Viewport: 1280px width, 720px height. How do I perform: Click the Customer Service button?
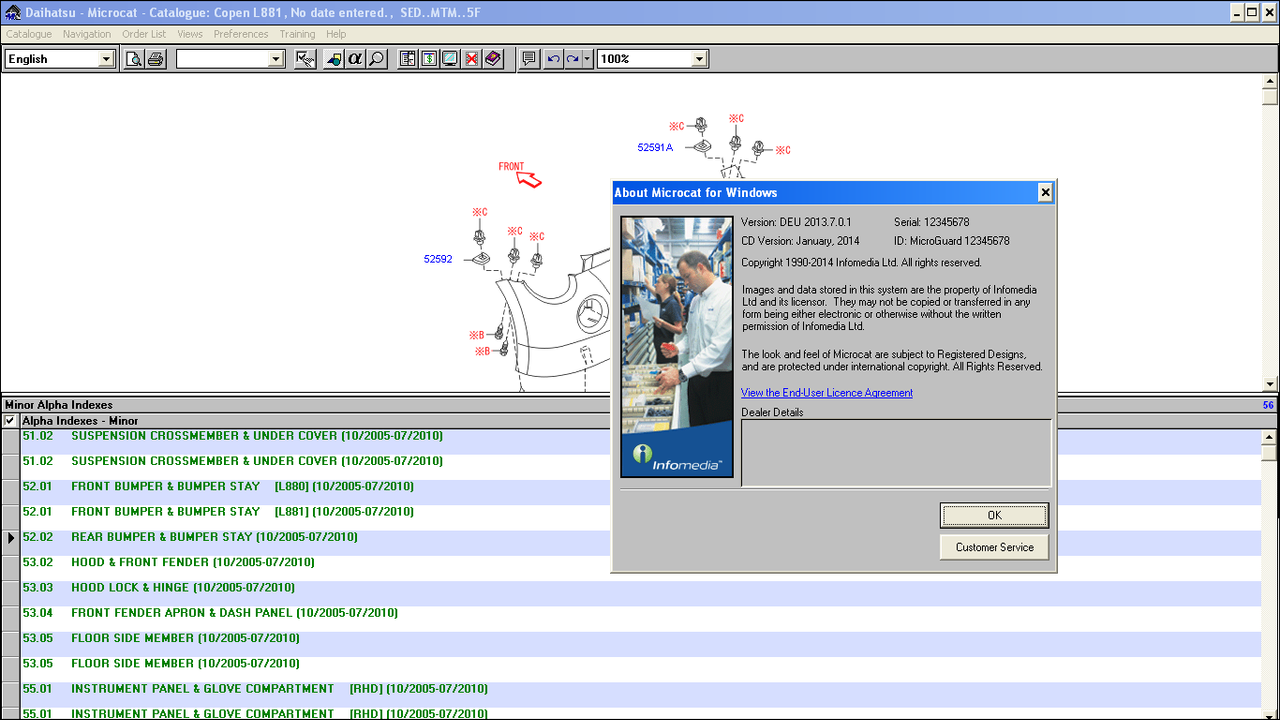(x=994, y=547)
